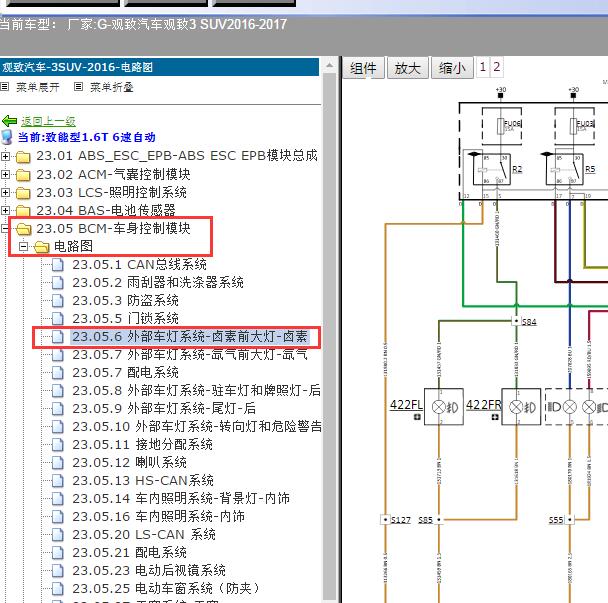
Task: Open 23.05.14 车内照明系统-背景灯-内饰
Action: [181, 499]
